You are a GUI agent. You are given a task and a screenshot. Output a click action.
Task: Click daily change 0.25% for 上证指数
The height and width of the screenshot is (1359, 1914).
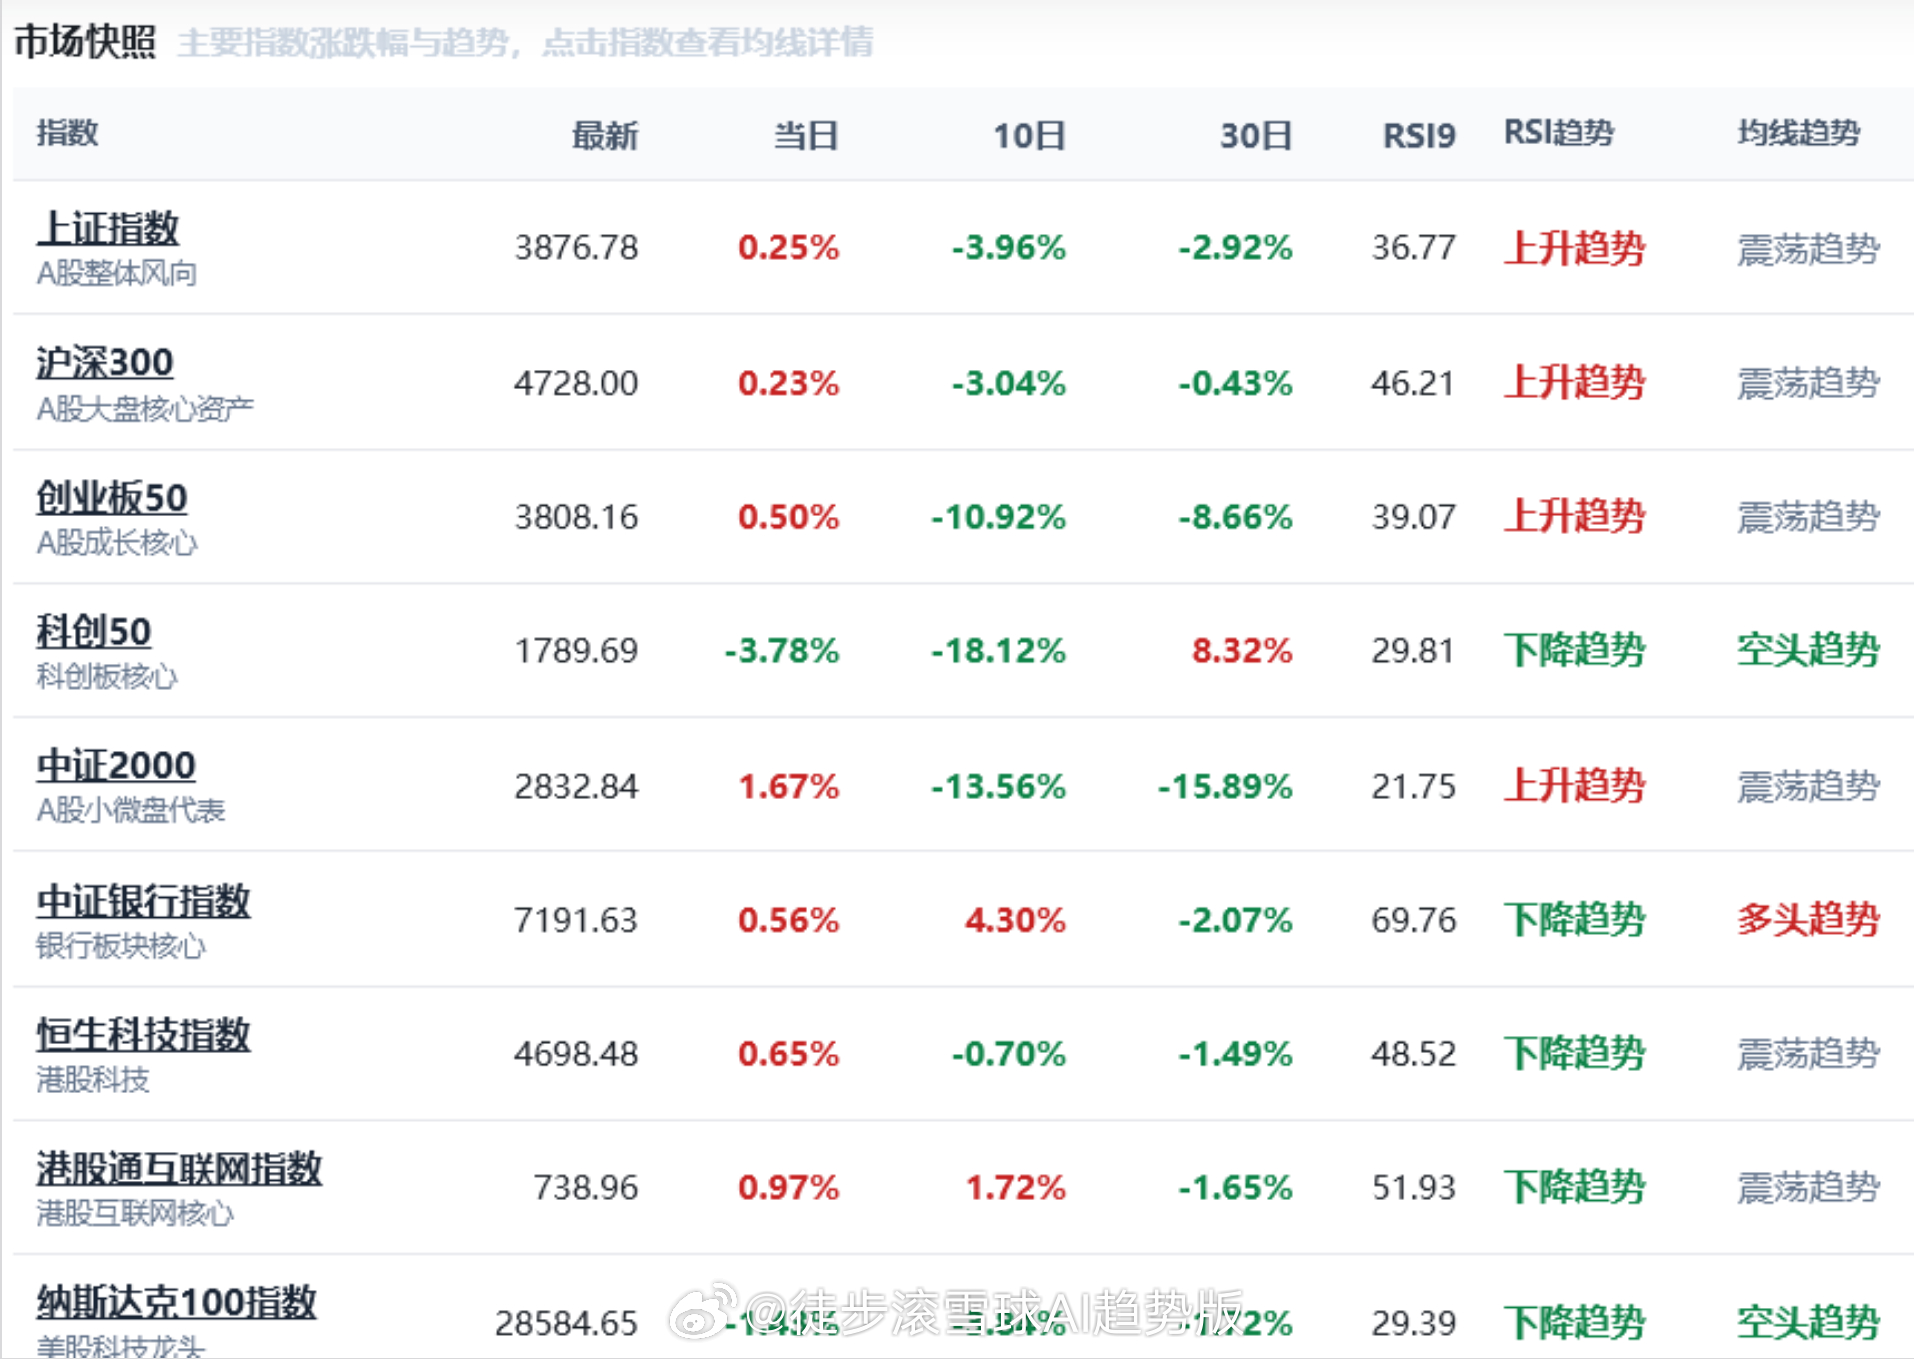[x=788, y=247]
